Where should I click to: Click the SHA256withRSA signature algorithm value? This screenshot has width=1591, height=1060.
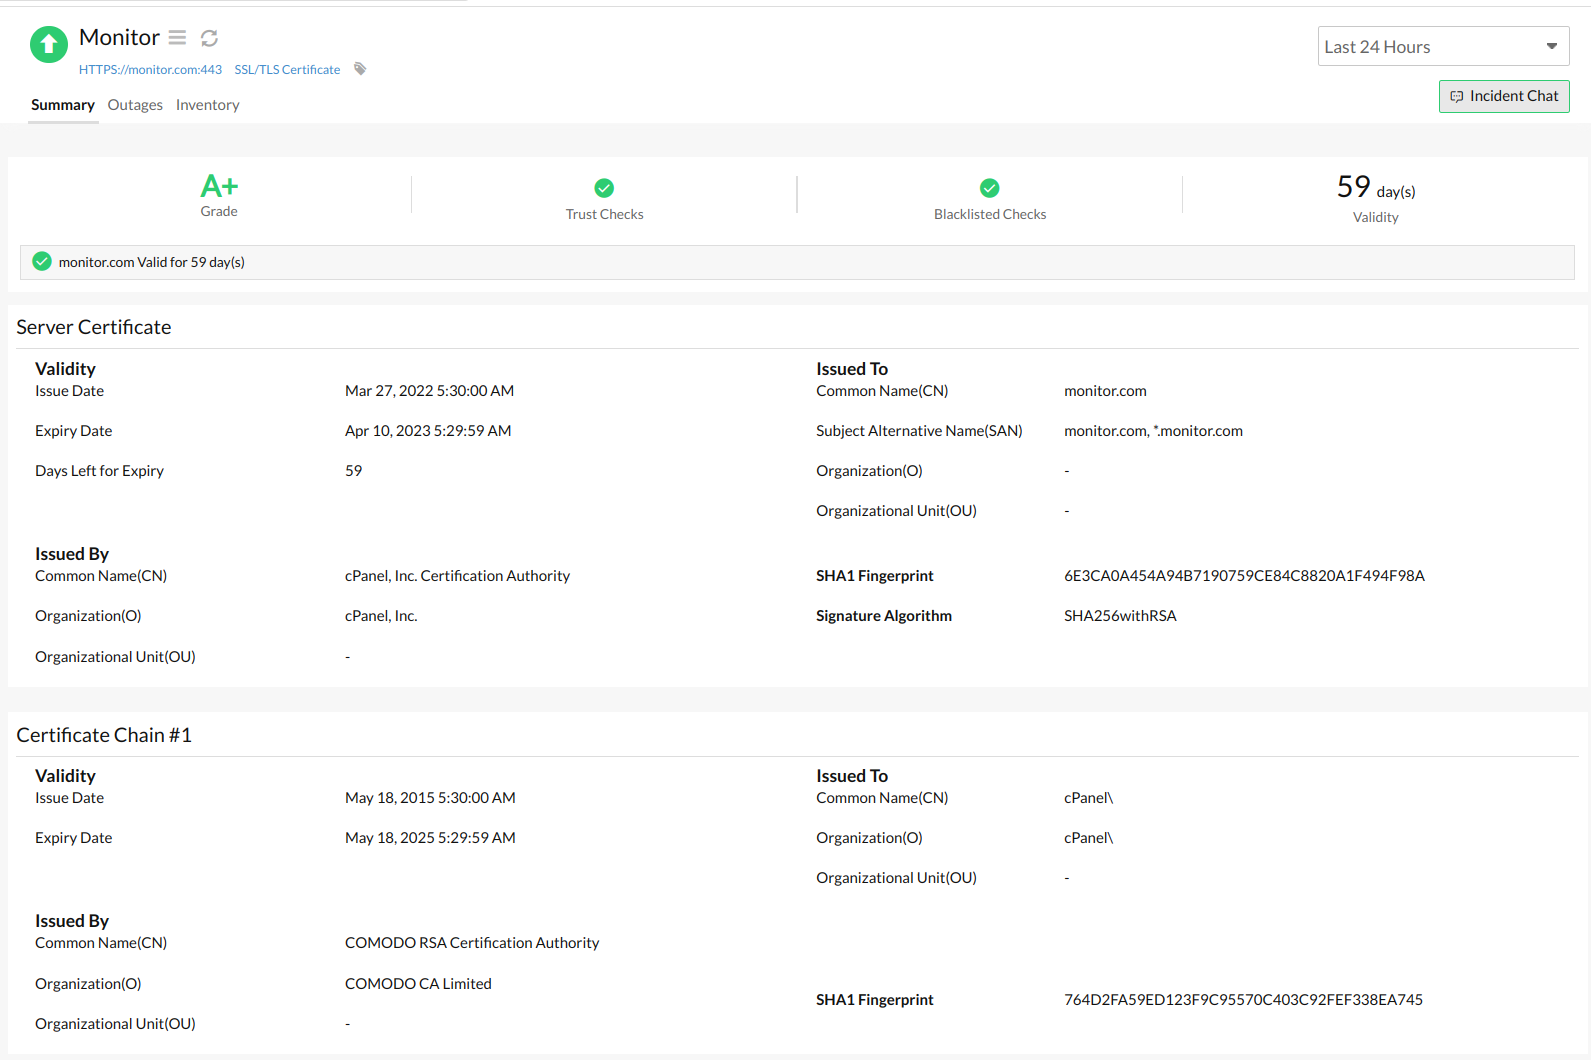point(1119,616)
